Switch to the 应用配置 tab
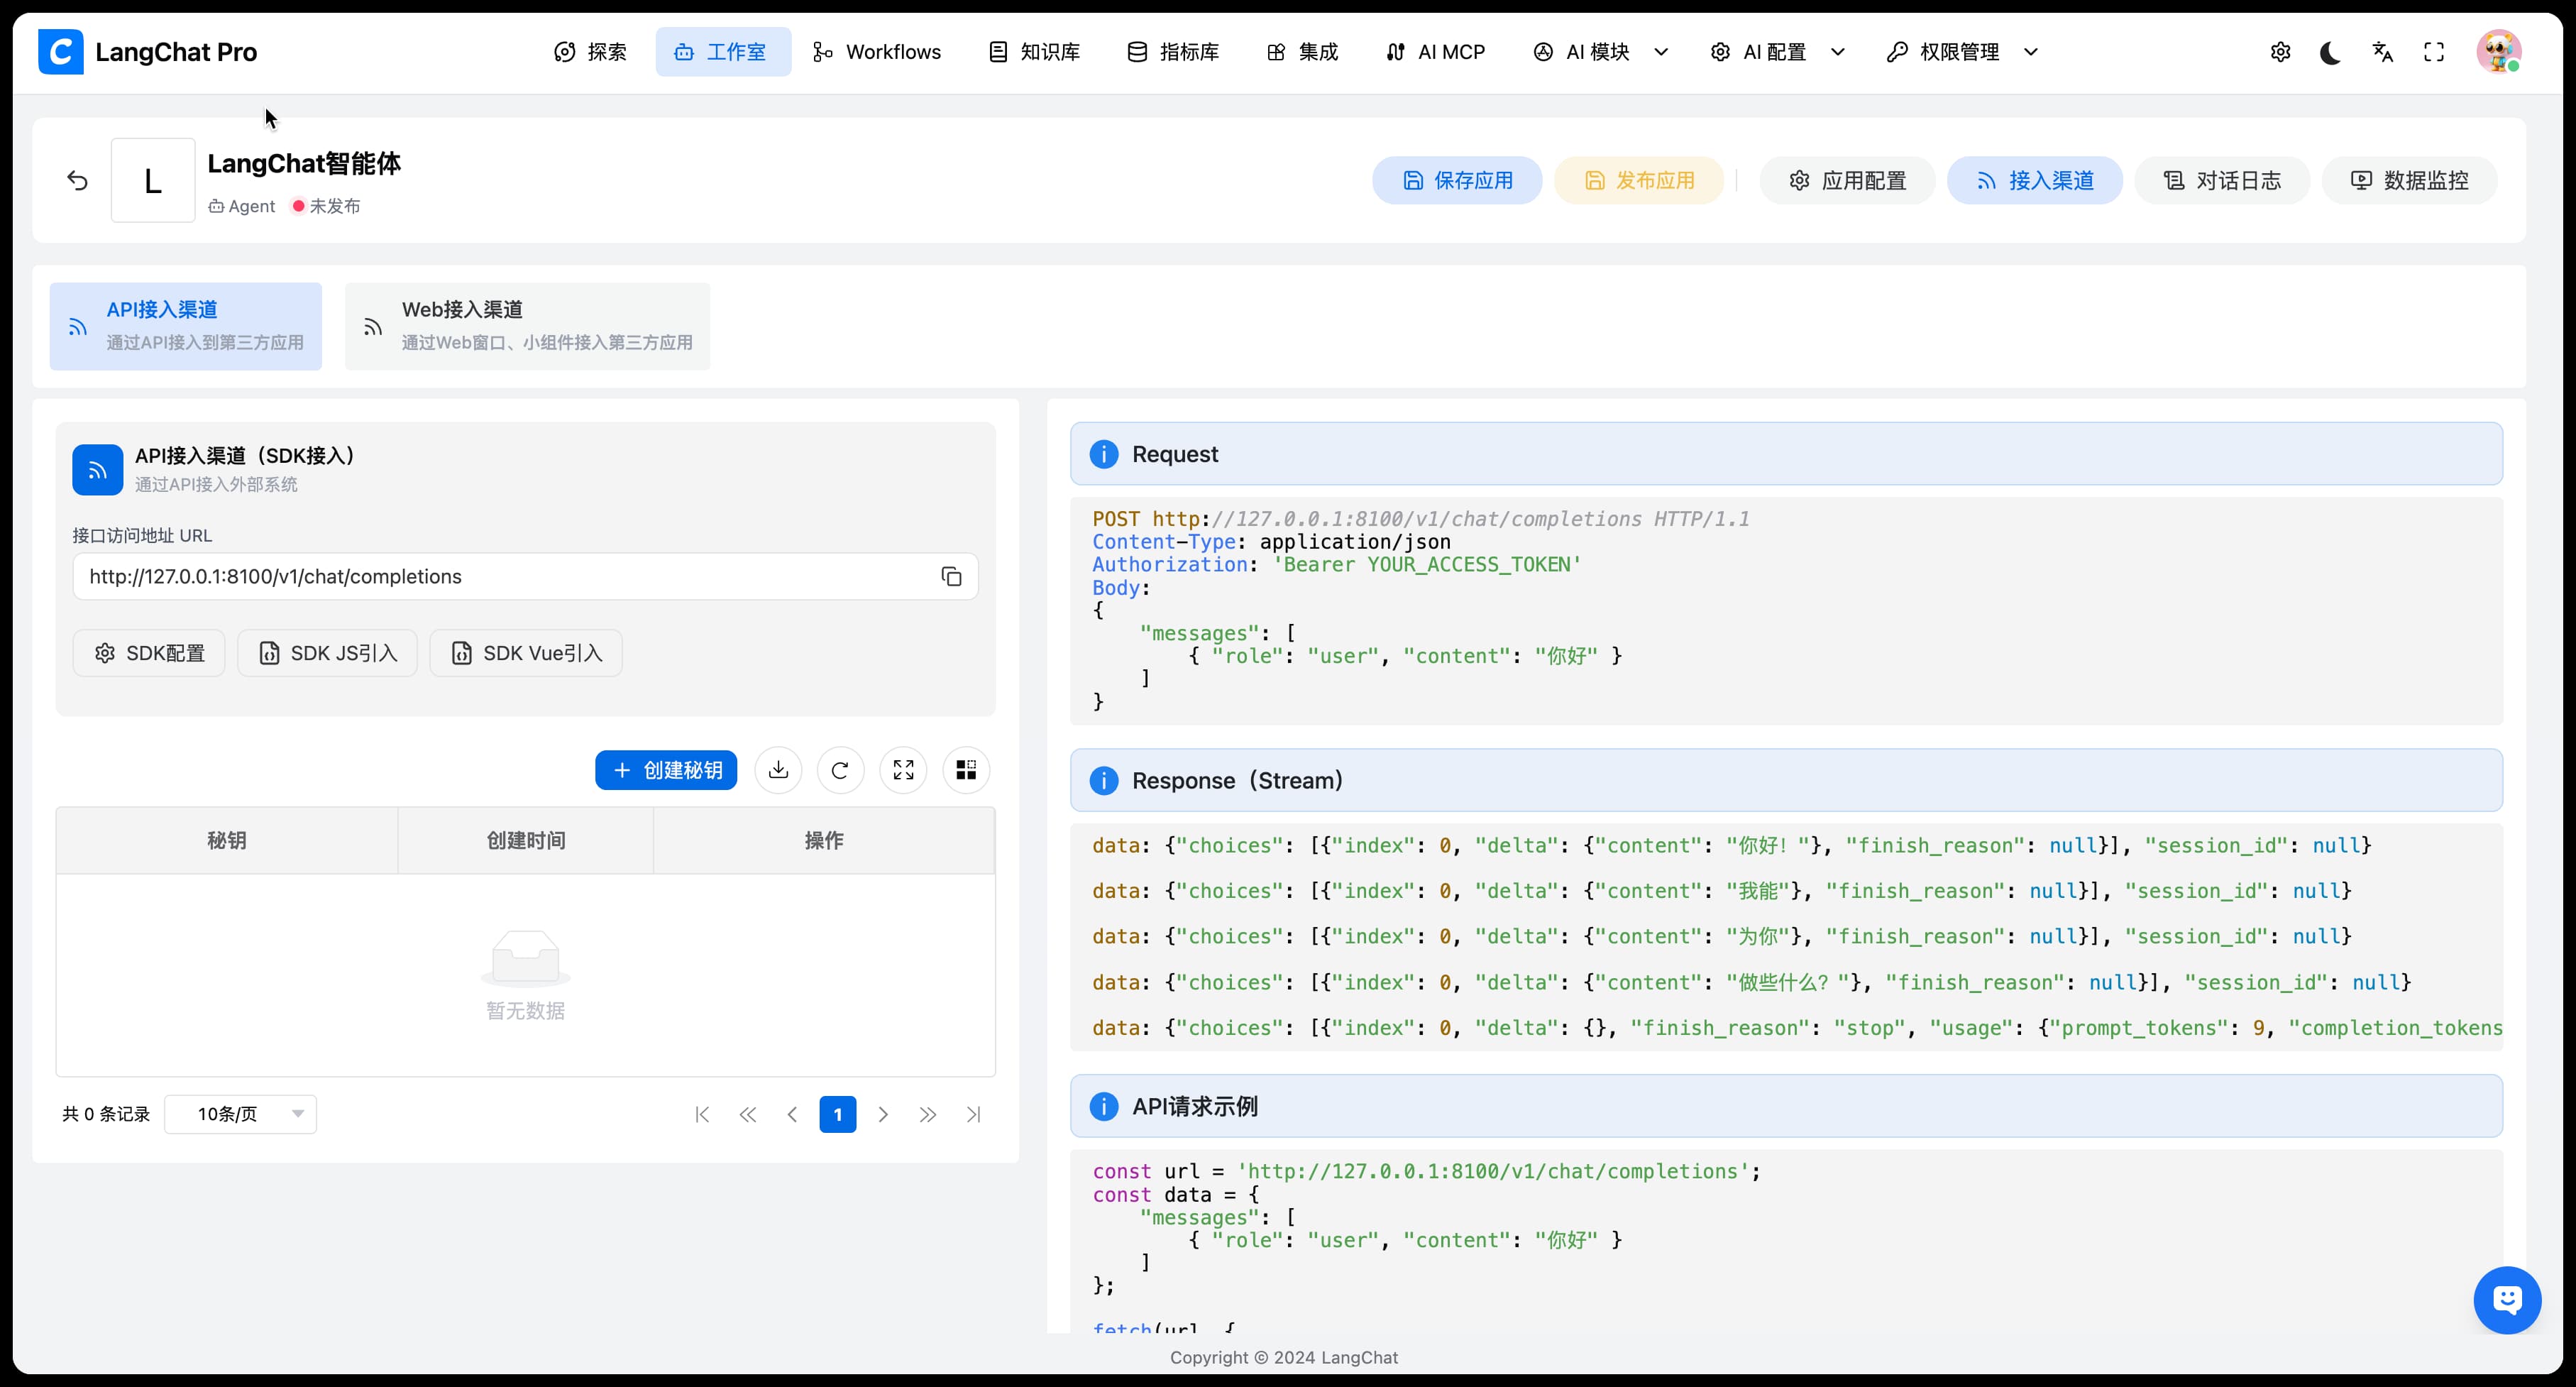 pos(1847,181)
